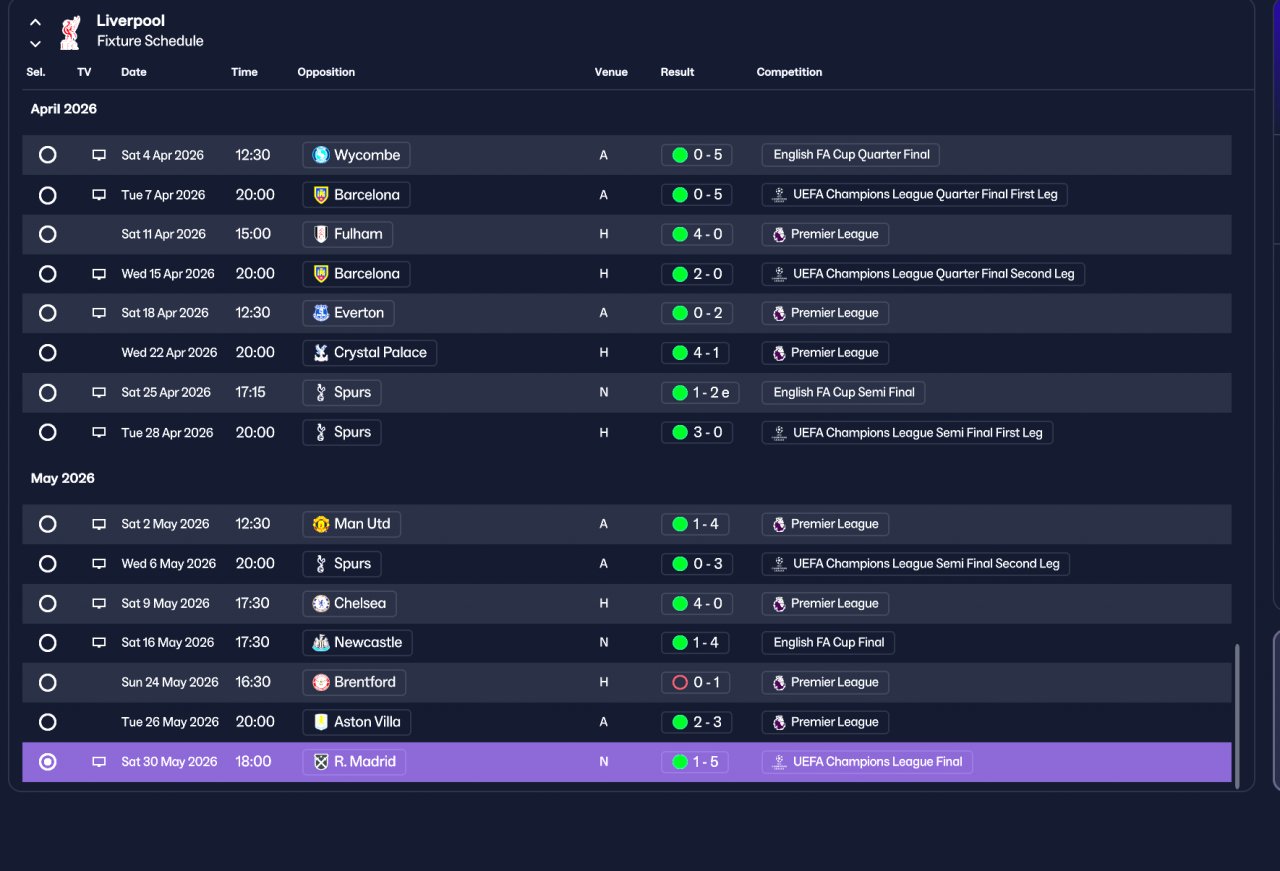The image size is (1280, 871).
Task: Open the 4 - 1 Crystal Palace result
Action: [x=695, y=353]
